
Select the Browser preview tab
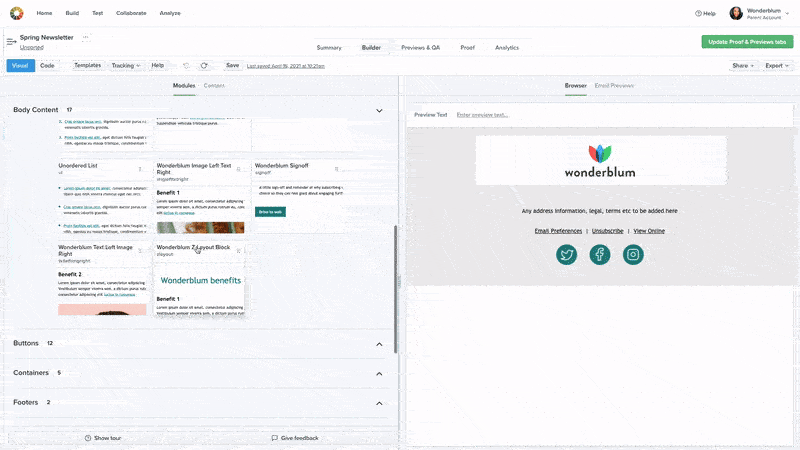(576, 86)
